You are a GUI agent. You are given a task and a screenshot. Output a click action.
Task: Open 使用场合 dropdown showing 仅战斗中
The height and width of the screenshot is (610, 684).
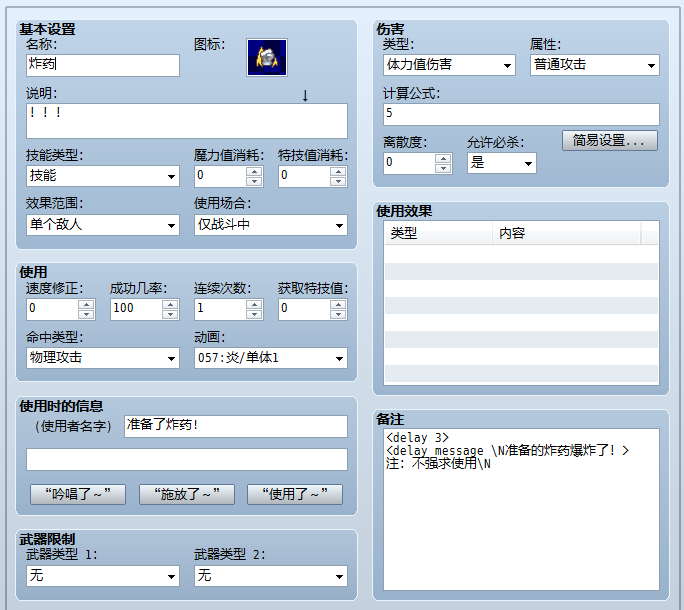tap(271, 225)
